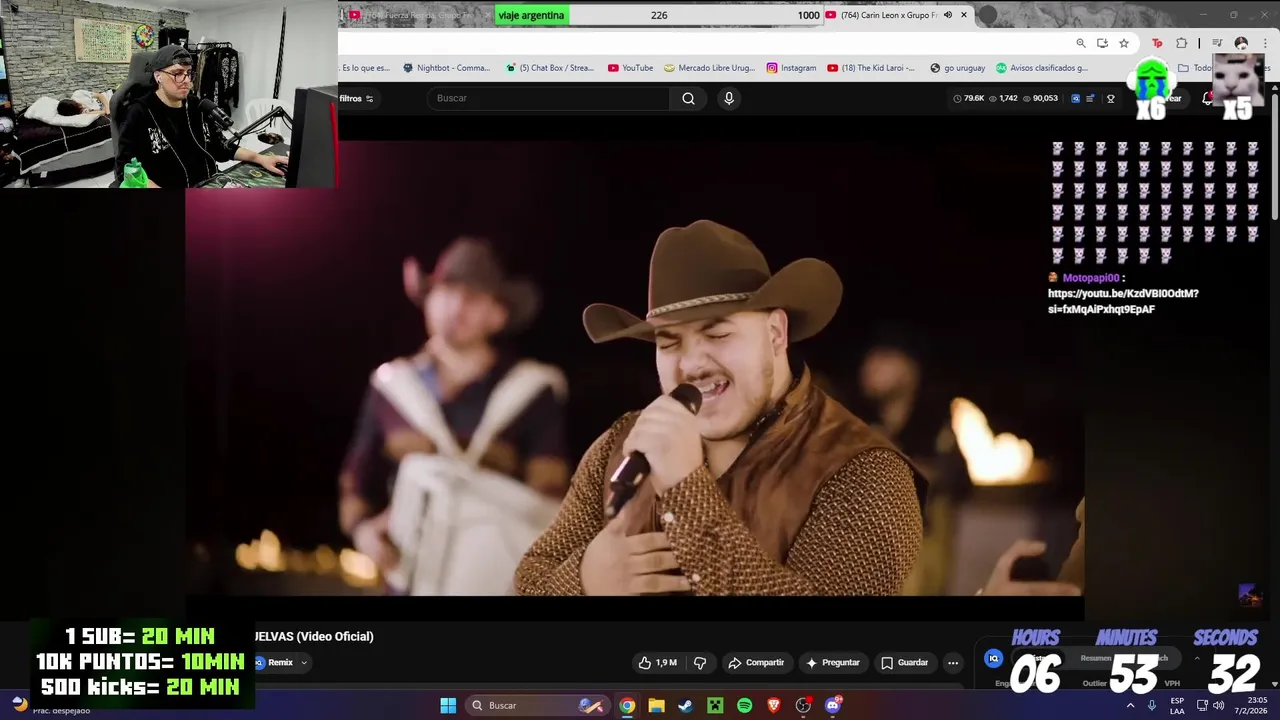This screenshot has height=720, width=1280.
Task: Open the Nightbot Commands bookmark
Action: 446,68
